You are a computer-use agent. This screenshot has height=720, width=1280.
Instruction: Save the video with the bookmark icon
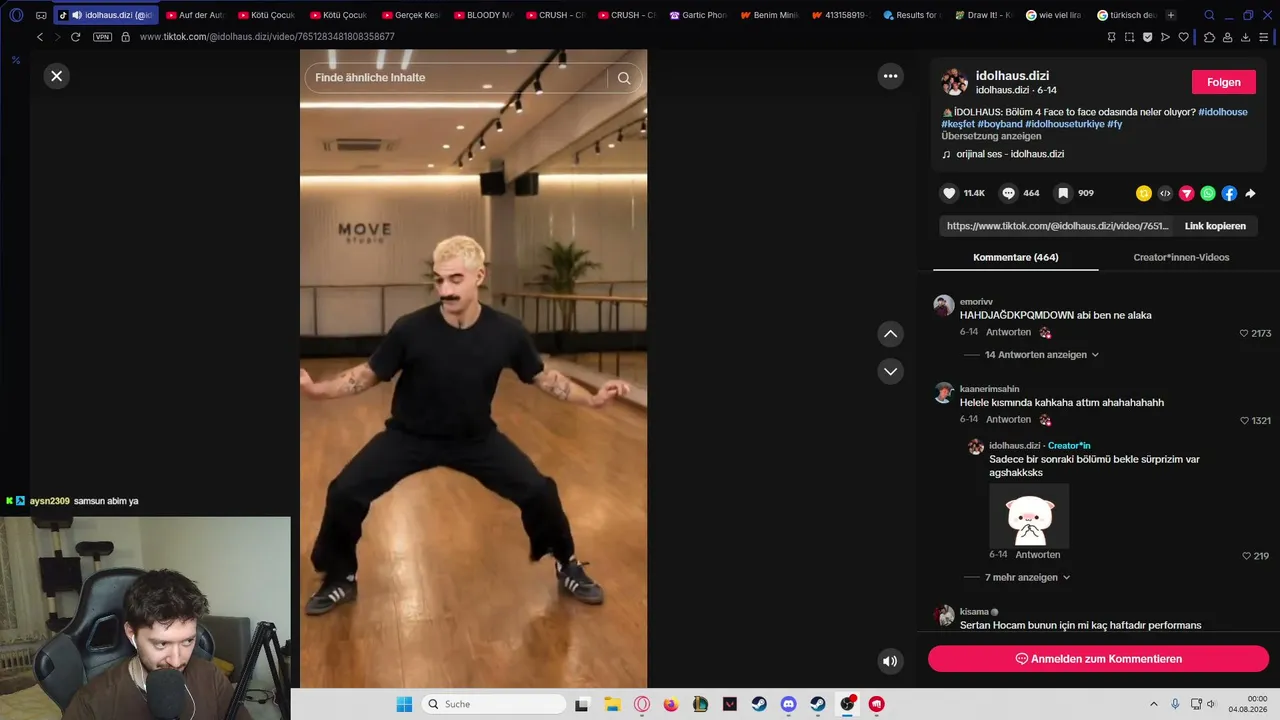pos(1063,193)
